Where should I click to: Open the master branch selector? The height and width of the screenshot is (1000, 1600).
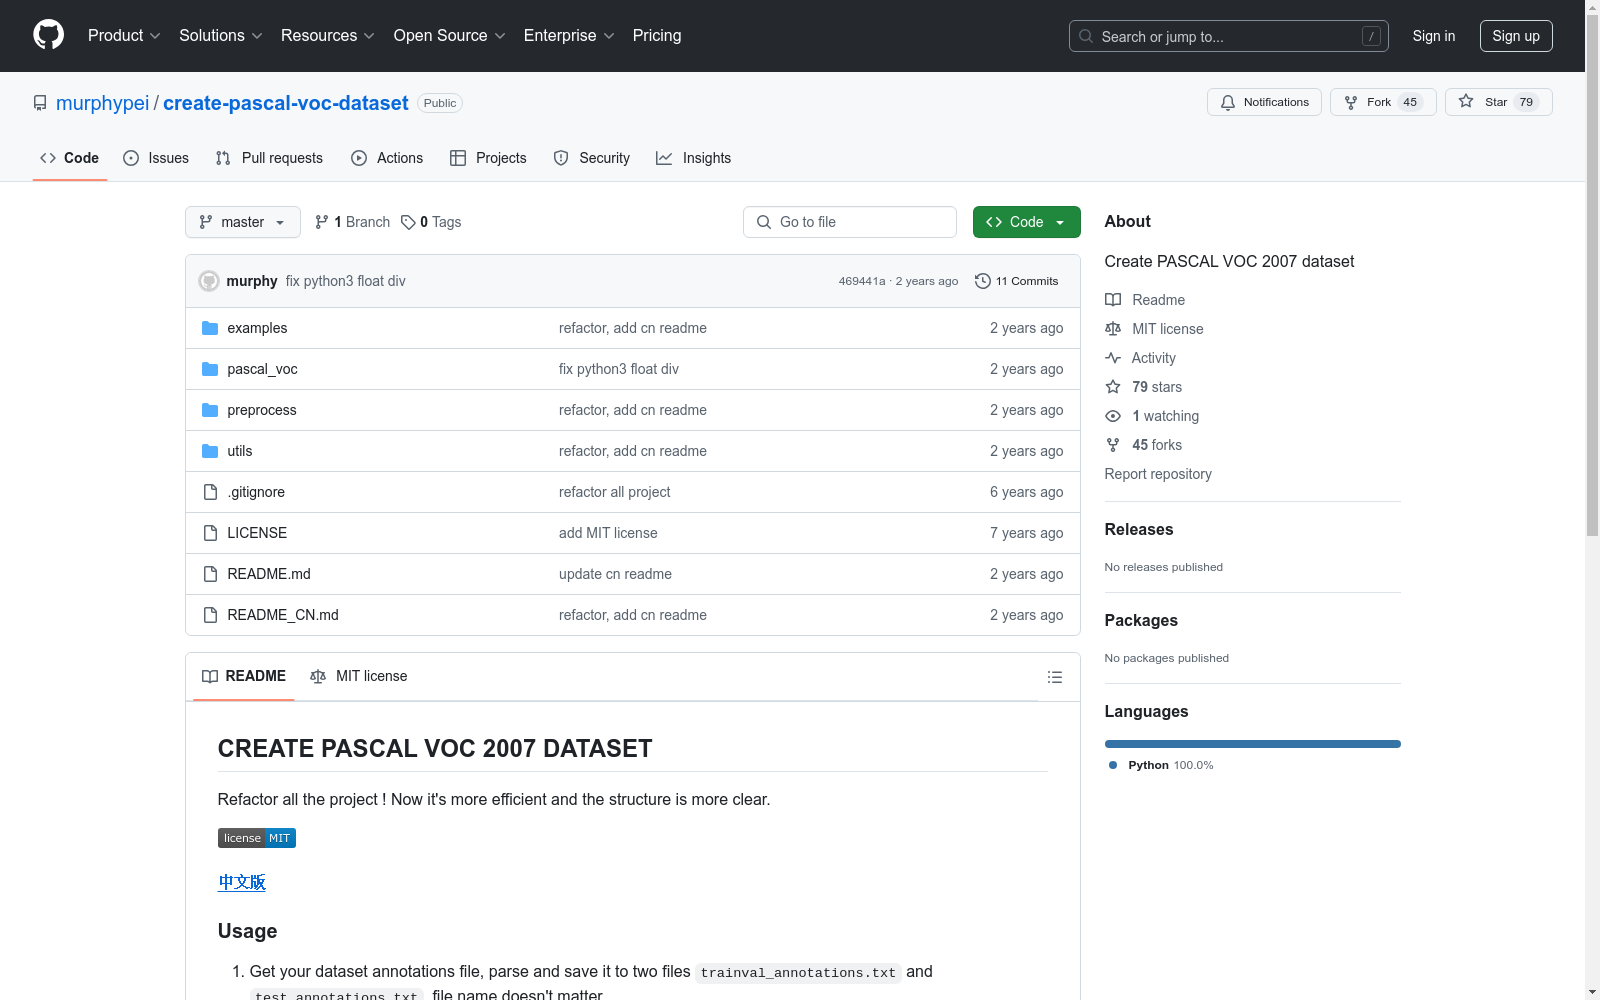click(x=243, y=222)
